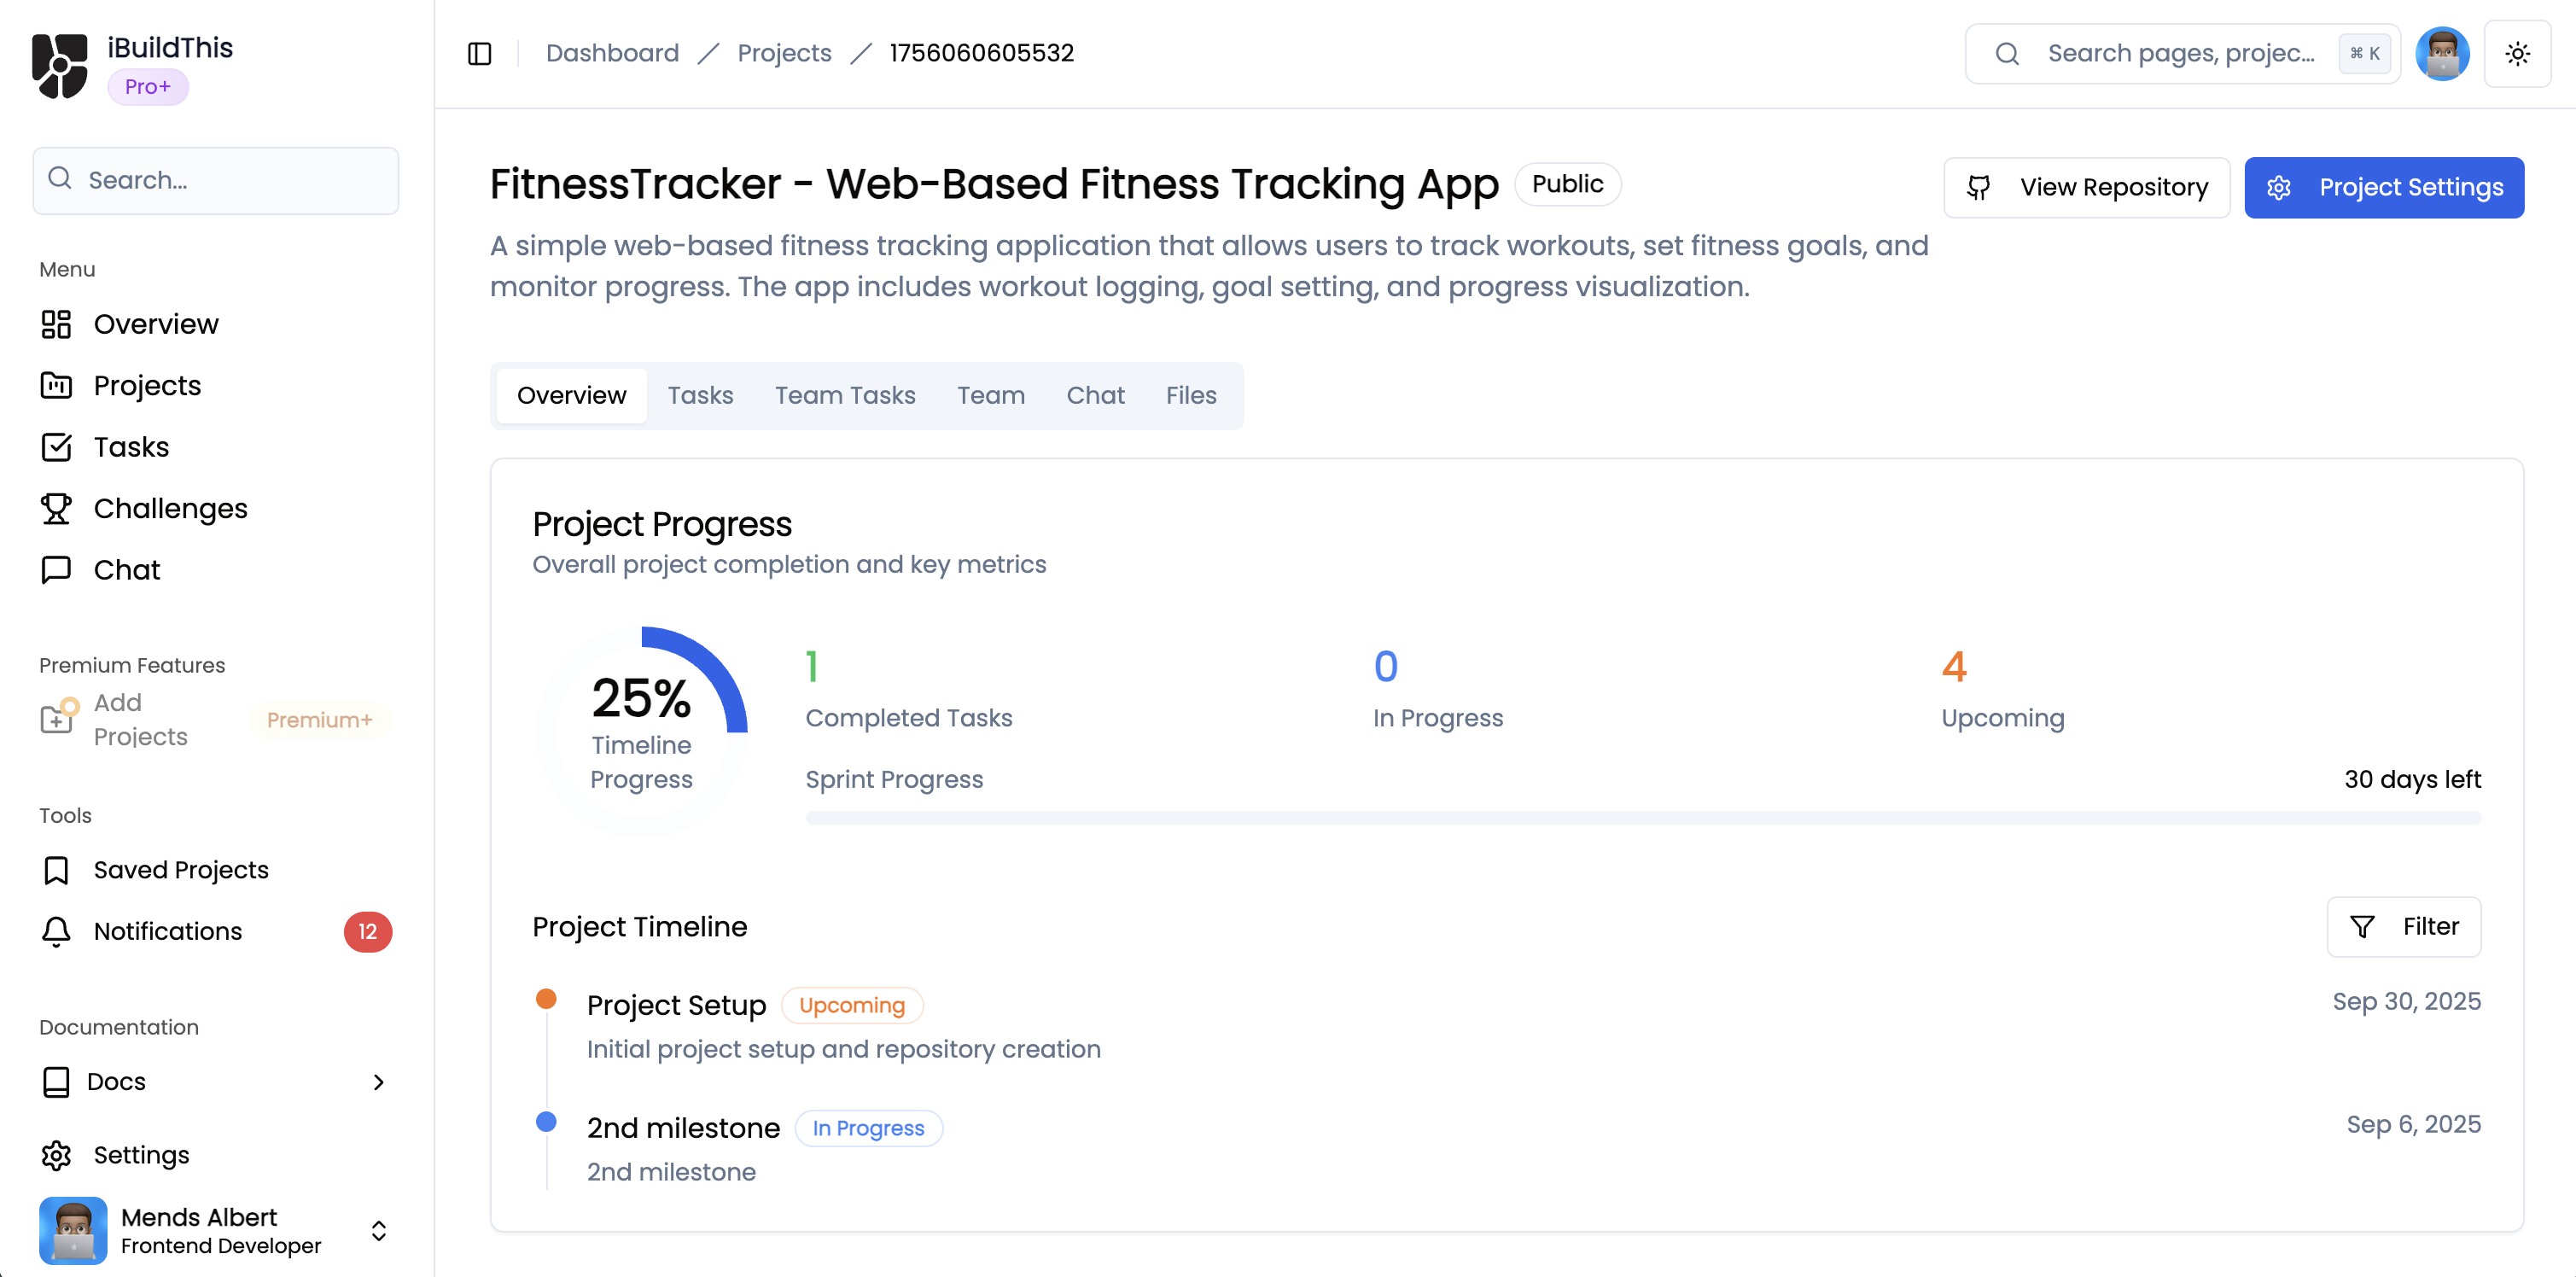Open the timeline Filter dropdown

pos(2403,927)
